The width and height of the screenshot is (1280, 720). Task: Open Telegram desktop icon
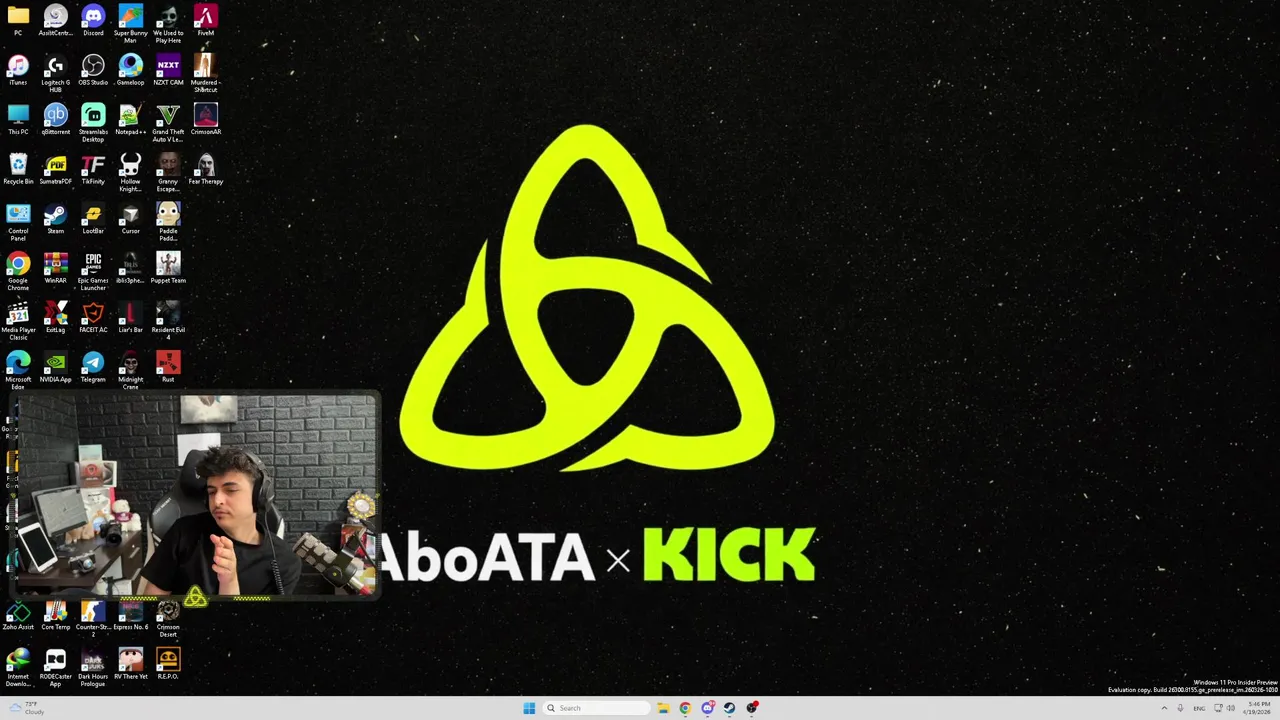coord(93,367)
